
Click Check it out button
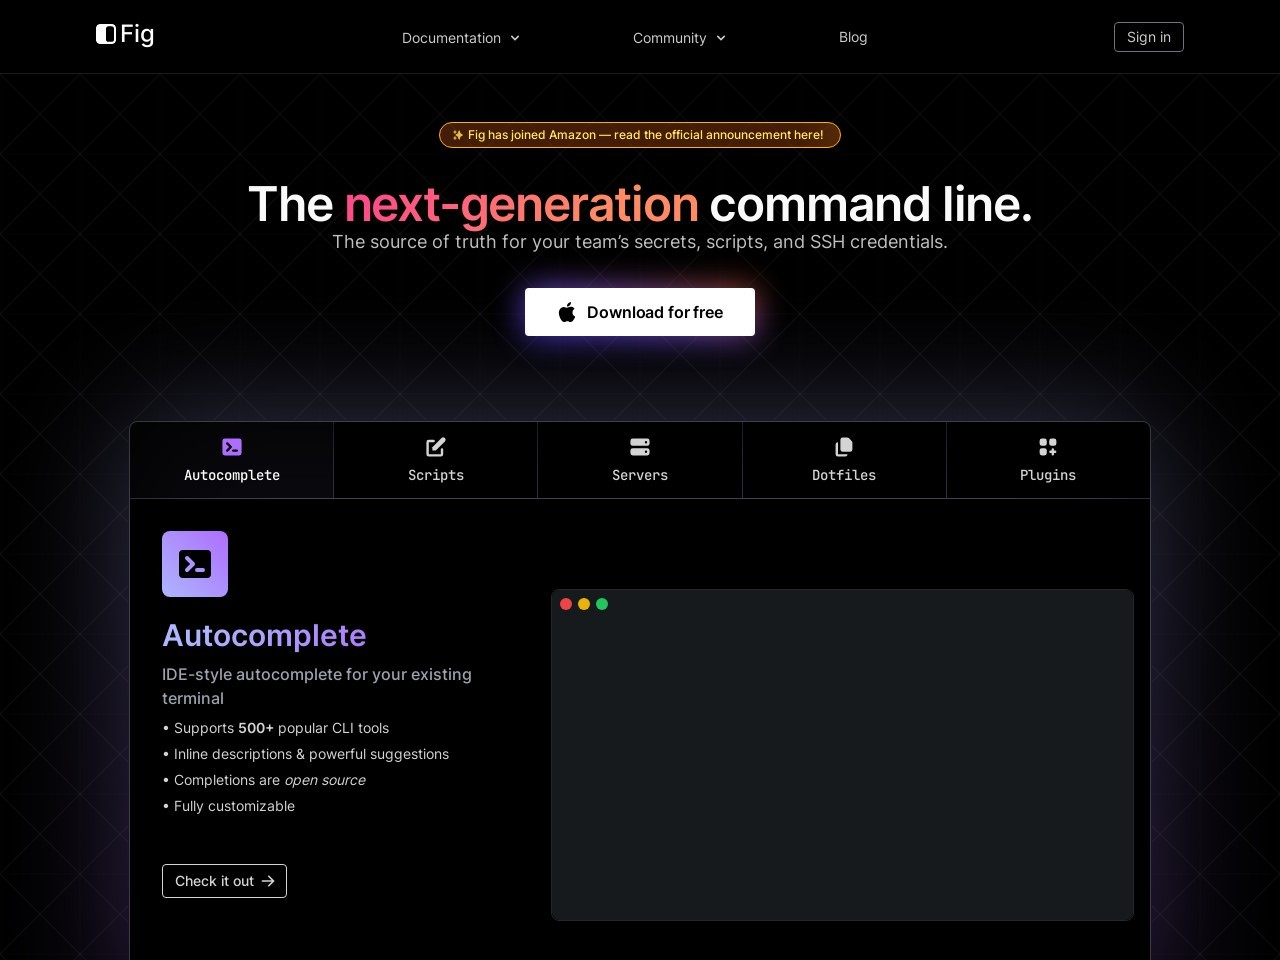pyautogui.click(x=224, y=881)
